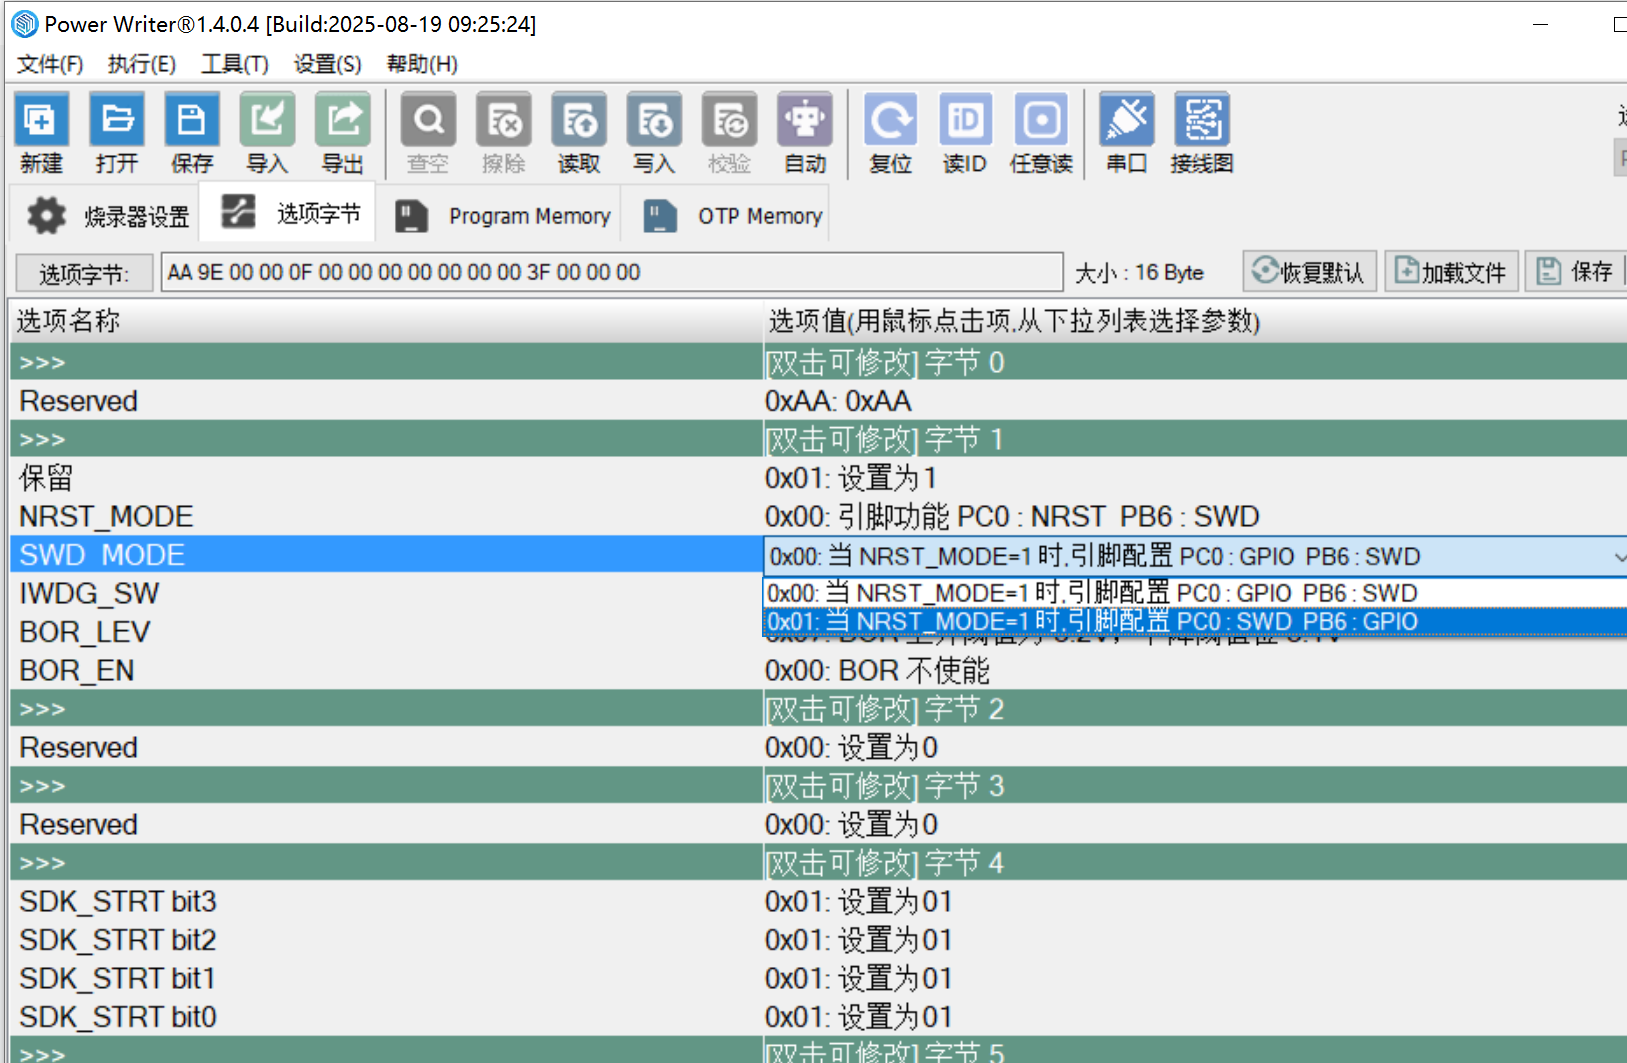Image resolution: width=1627 pixels, height=1063 pixels.
Task: Click the BOR_EN value 'BOR 不使能'
Action: [x=877, y=670]
